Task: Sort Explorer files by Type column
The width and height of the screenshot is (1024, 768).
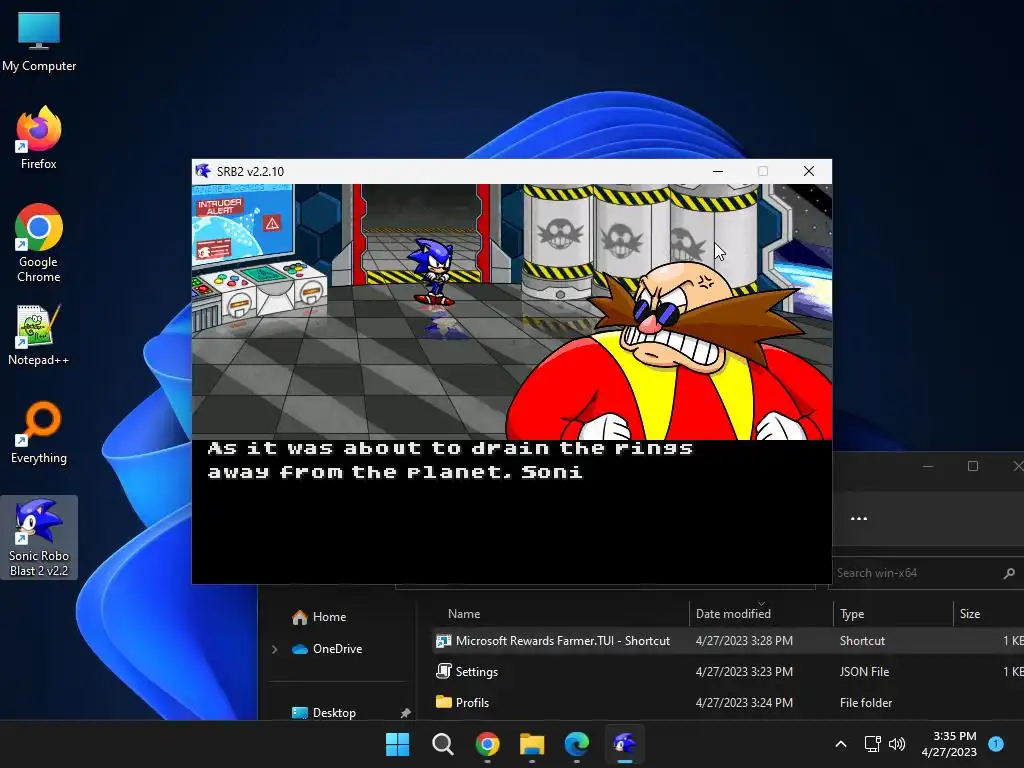Action: click(x=852, y=614)
